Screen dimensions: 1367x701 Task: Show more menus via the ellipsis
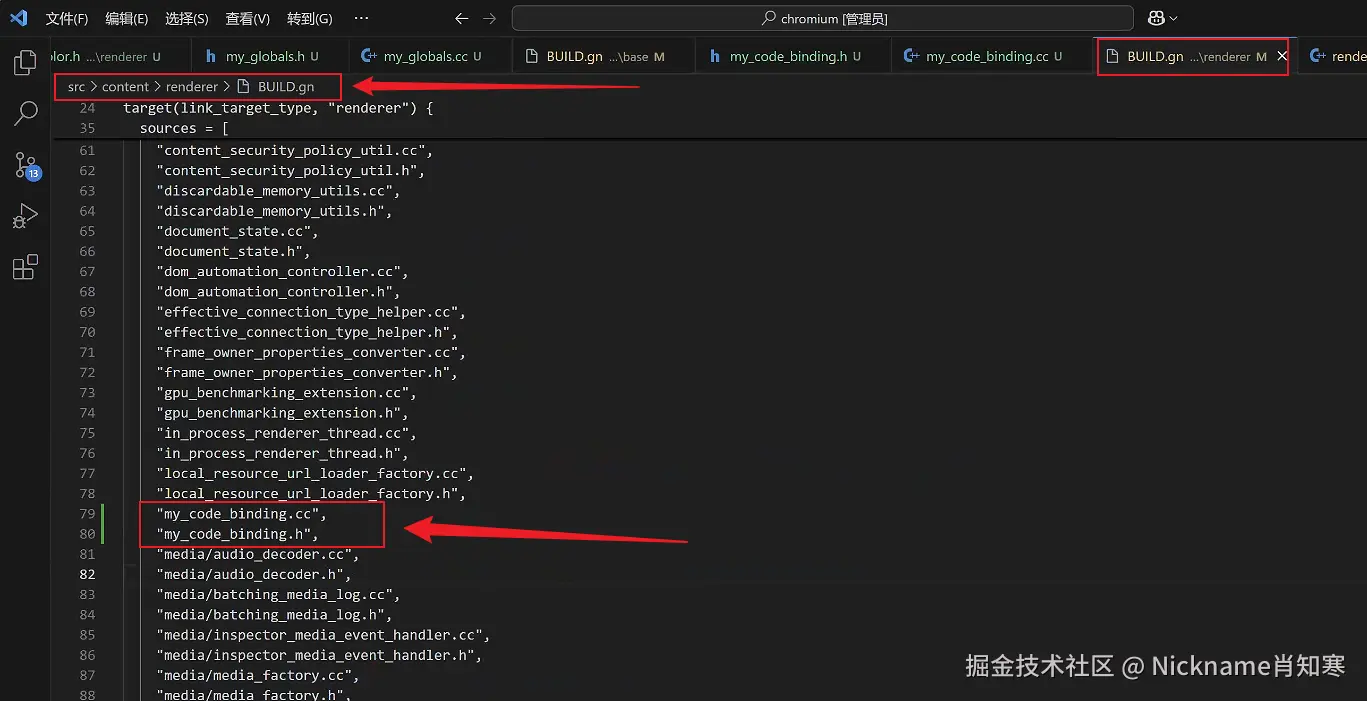pos(361,18)
